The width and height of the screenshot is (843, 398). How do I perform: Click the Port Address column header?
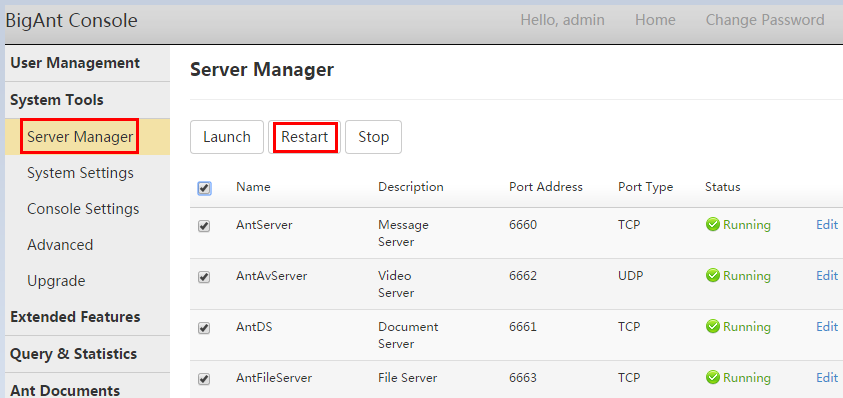click(x=546, y=187)
